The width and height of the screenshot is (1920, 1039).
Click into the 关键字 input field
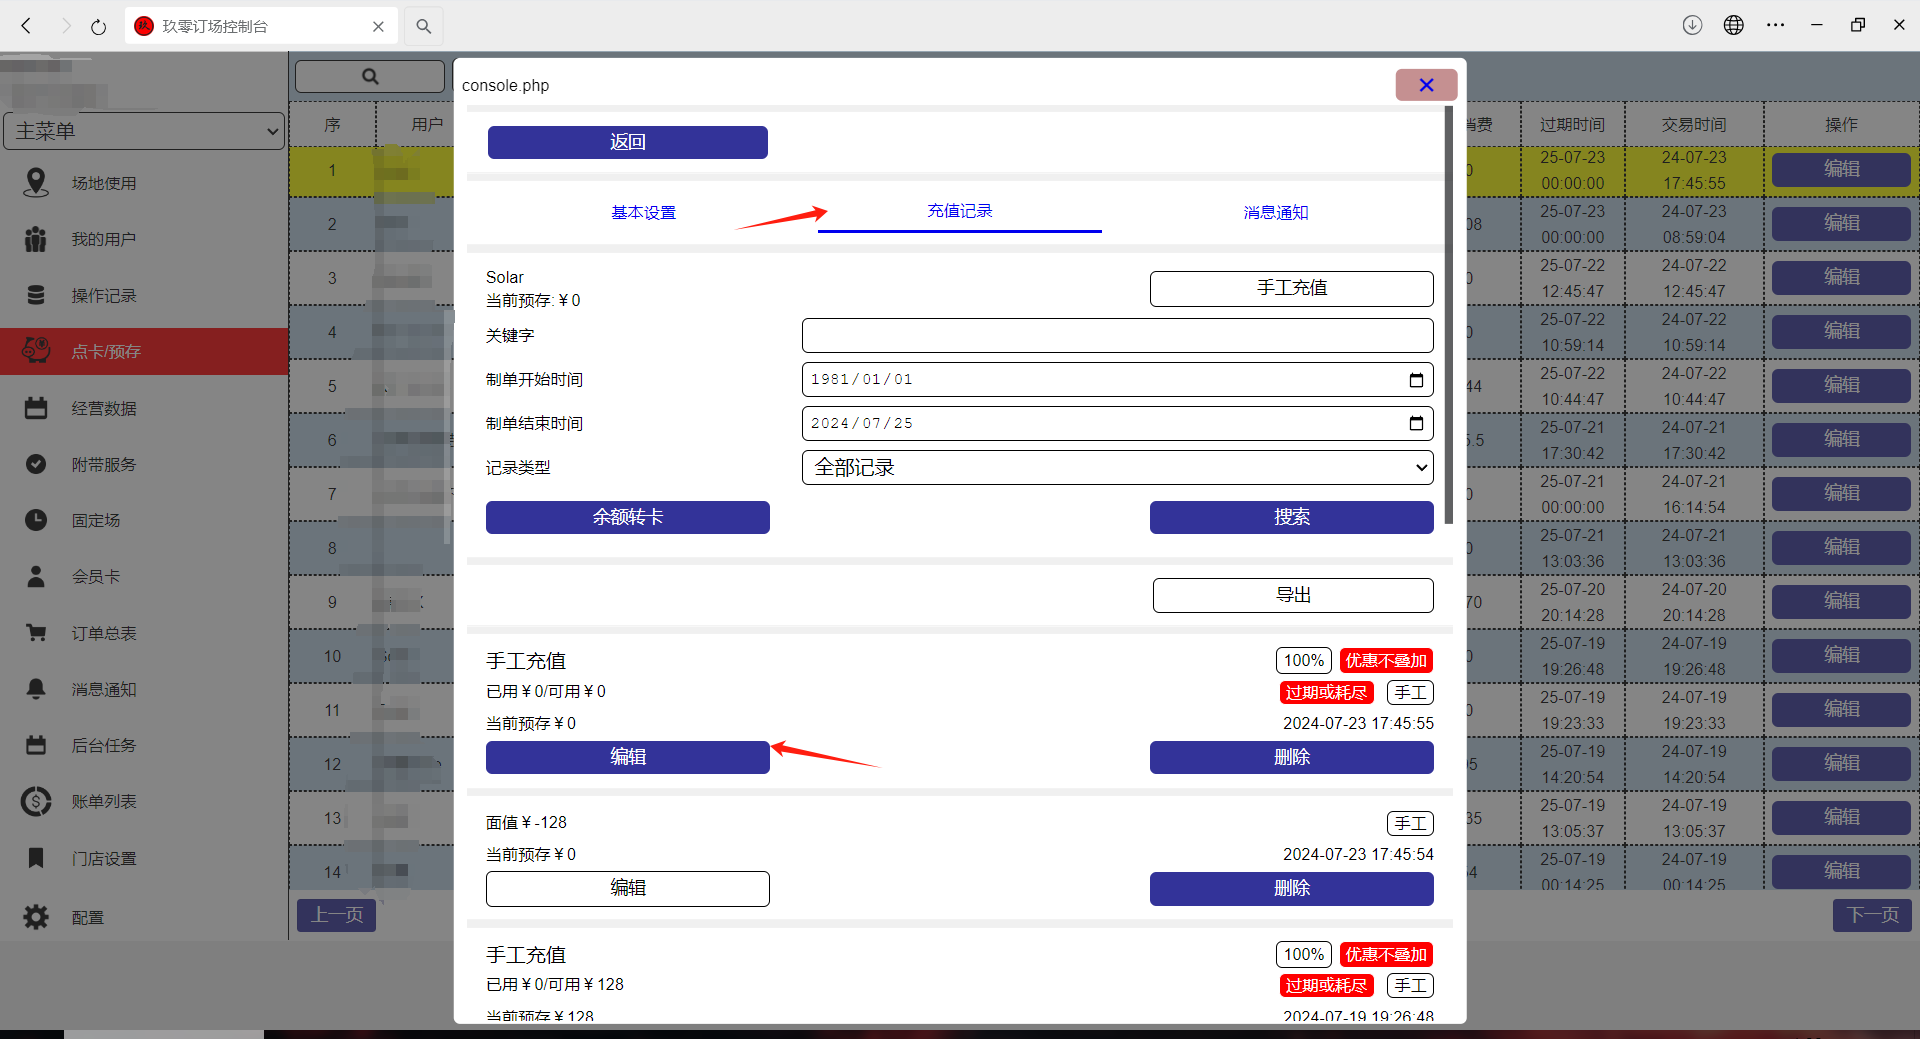[1117, 336]
